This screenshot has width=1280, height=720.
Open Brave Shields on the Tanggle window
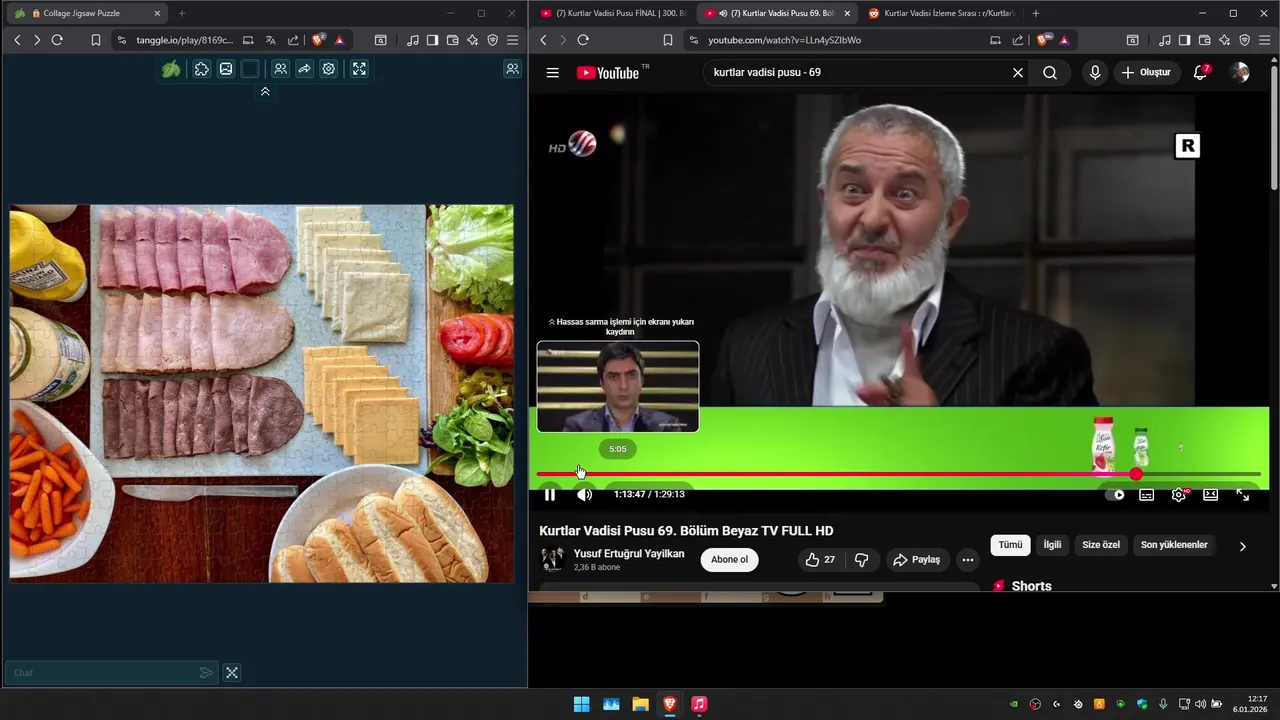click(318, 40)
